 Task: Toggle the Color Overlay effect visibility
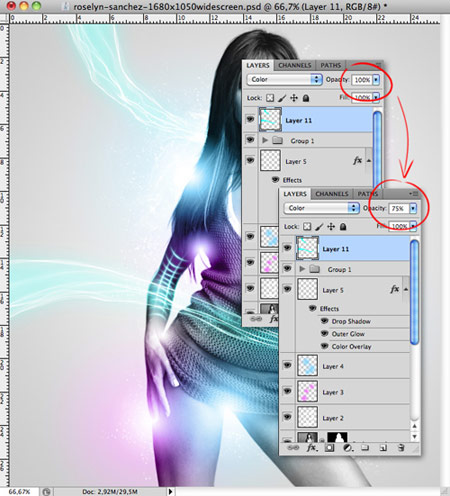click(324, 346)
